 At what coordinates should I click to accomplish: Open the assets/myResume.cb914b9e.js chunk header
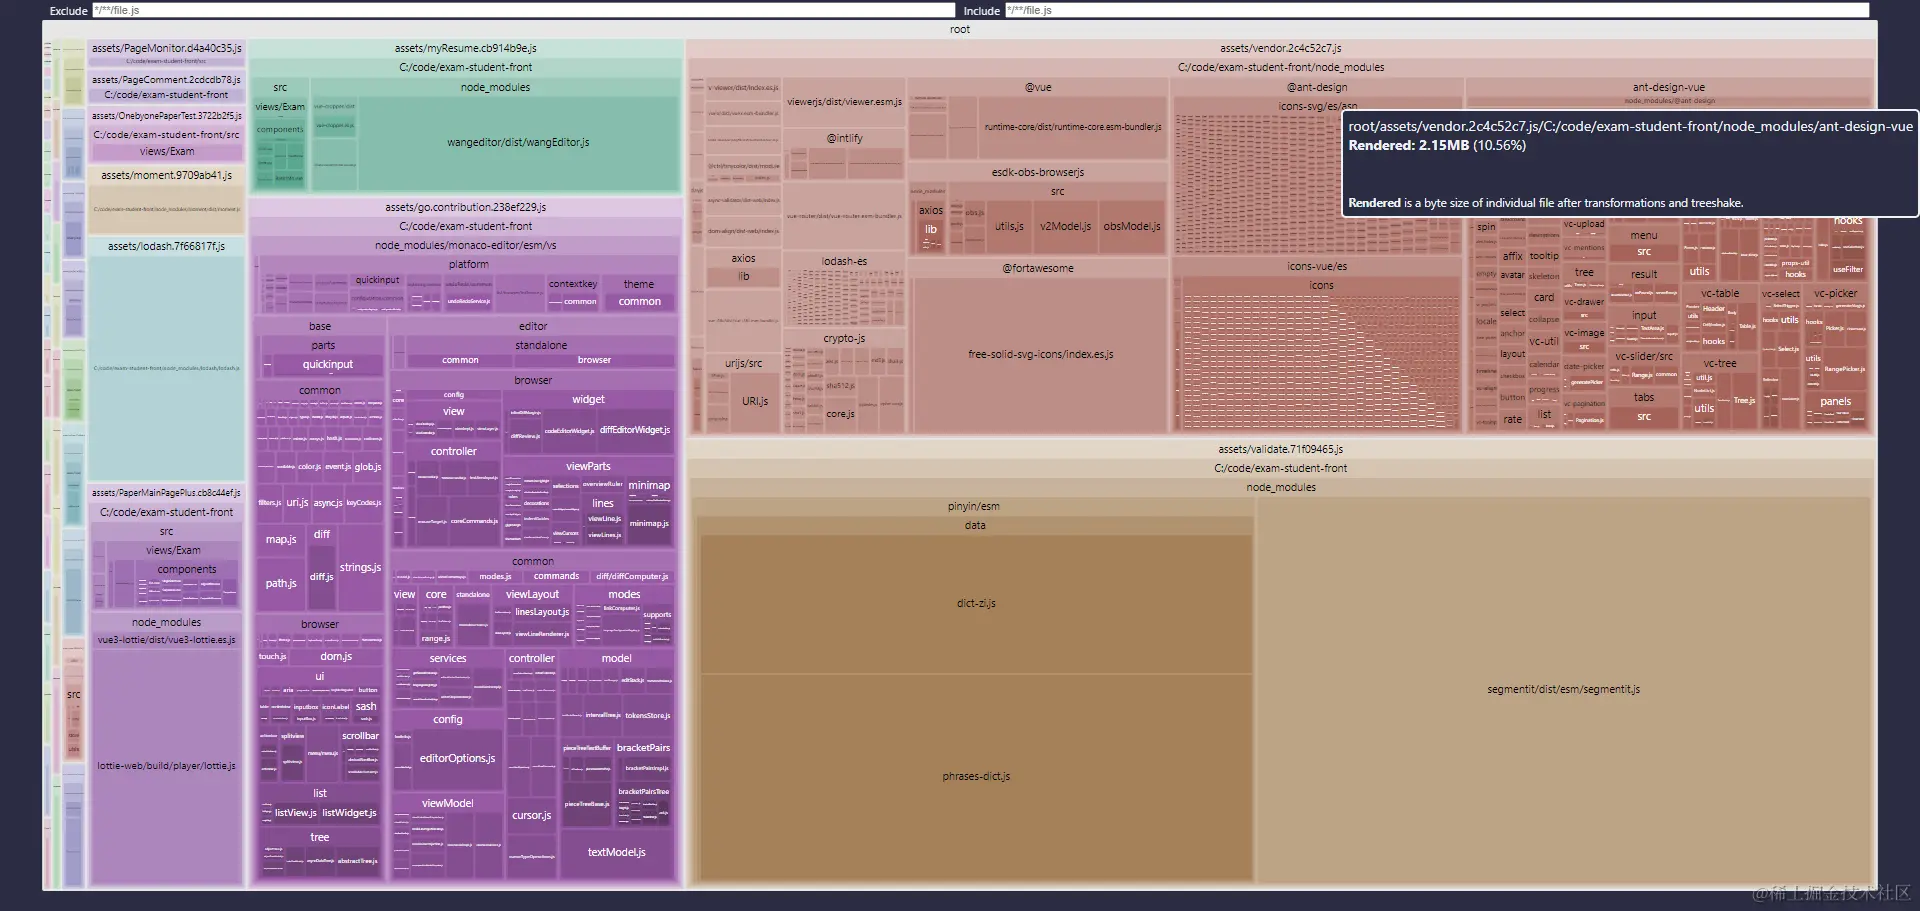click(x=466, y=48)
